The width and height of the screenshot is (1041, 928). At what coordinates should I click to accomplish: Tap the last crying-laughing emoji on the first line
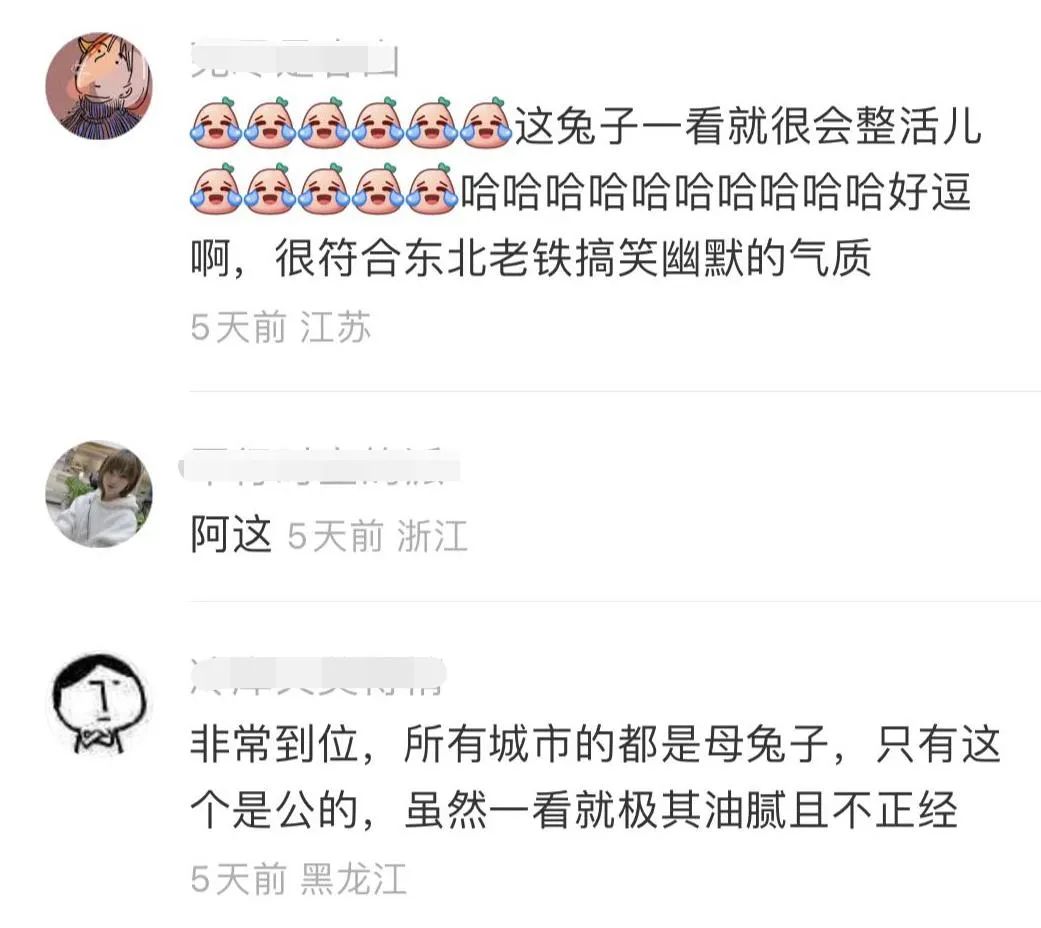click(x=486, y=123)
